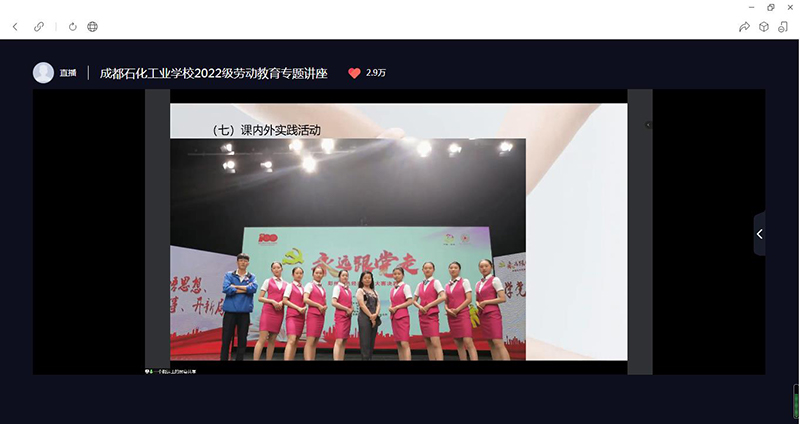Share the live stream via arrow icon
The height and width of the screenshot is (424, 800).
tap(744, 27)
